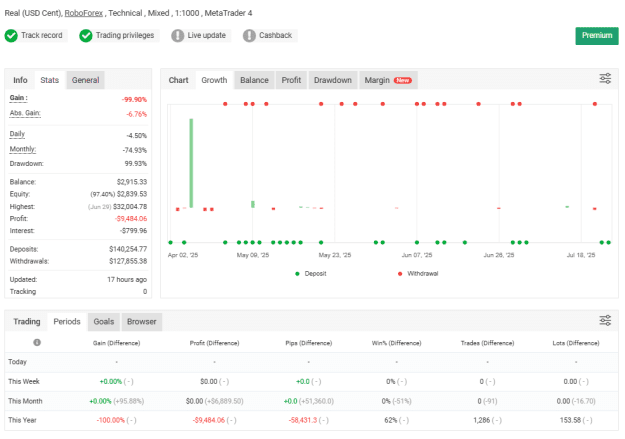Select the Info tab
Screen dimensions: 625x439
click(x=20, y=80)
